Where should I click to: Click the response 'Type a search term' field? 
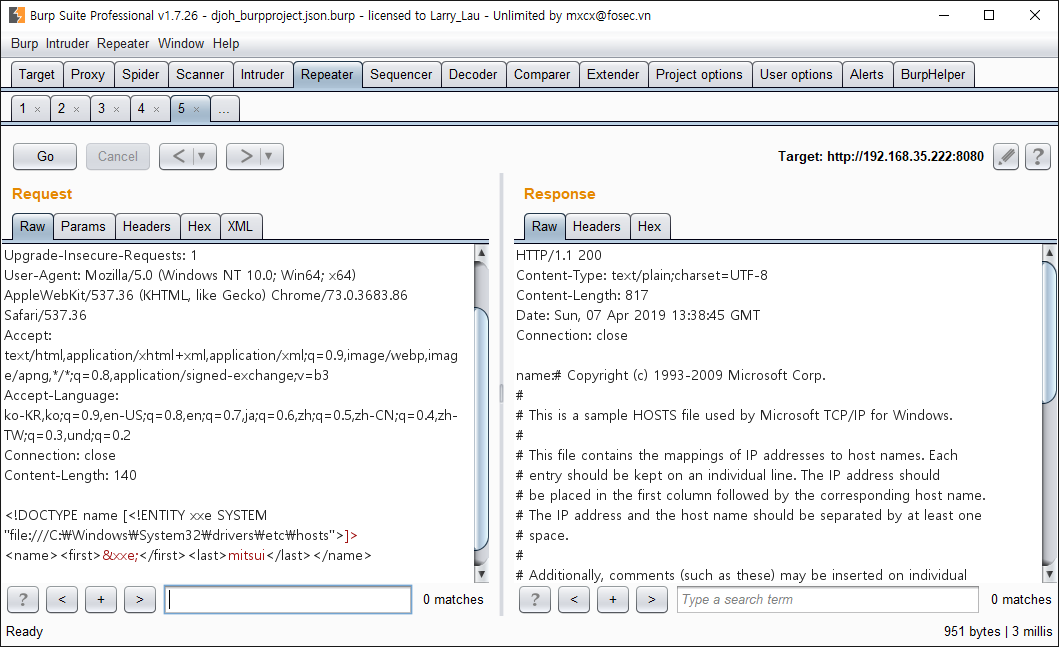(x=827, y=599)
